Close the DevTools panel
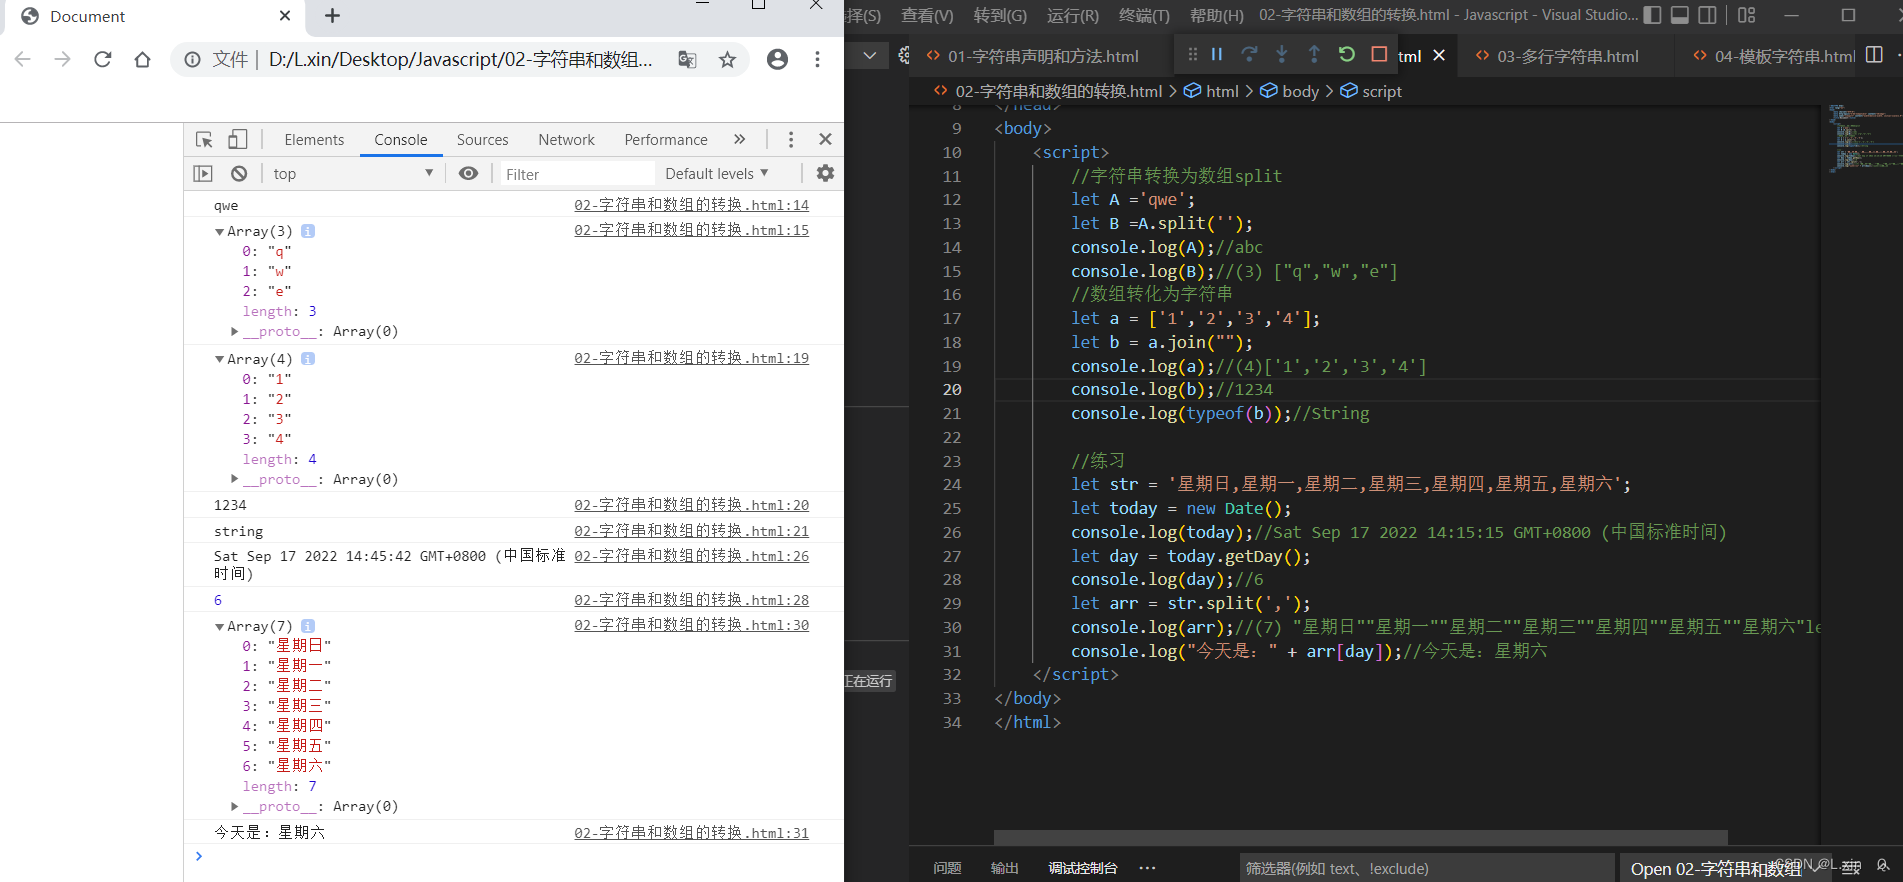 [x=825, y=139]
